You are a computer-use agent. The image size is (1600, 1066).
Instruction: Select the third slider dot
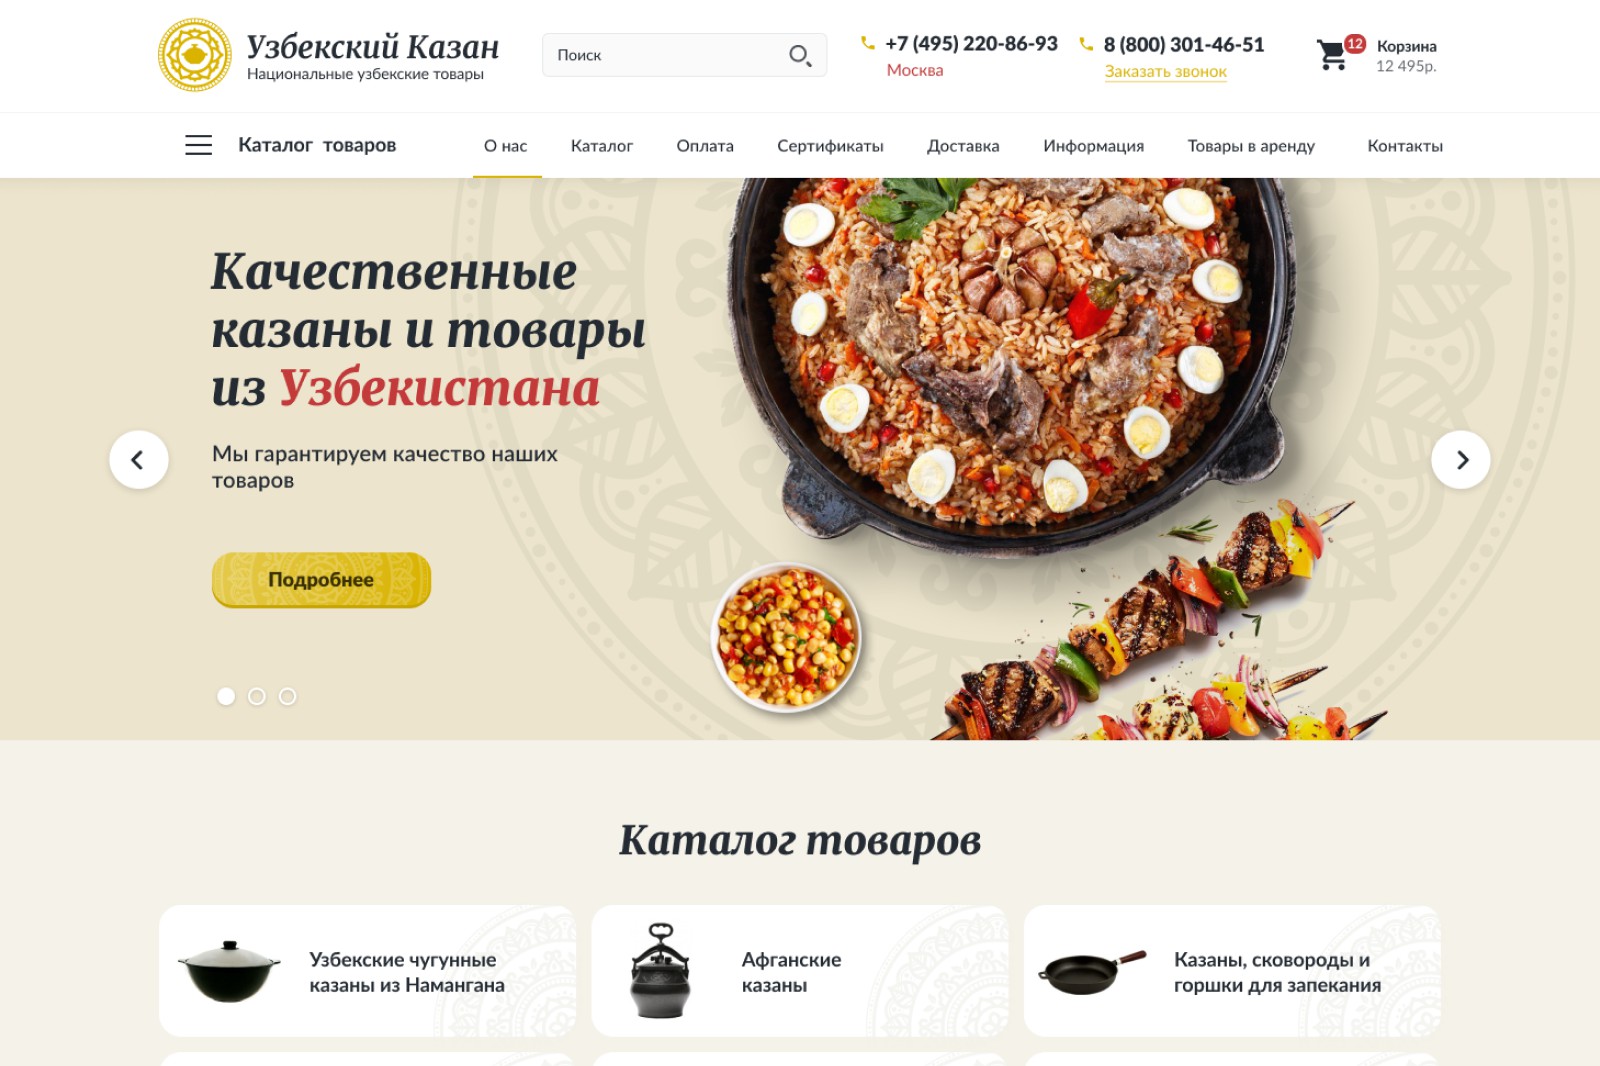coord(288,696)
